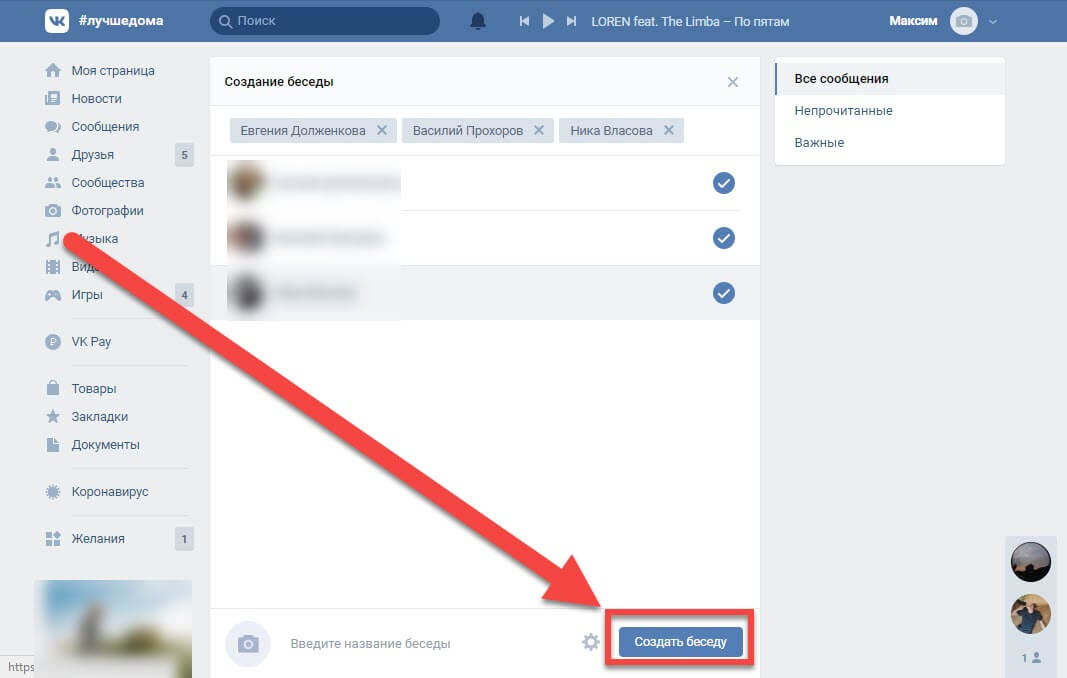1067x678 pixels.
Task: Click the LOREN feat. The Limba track title
Action: click(690, 22)
